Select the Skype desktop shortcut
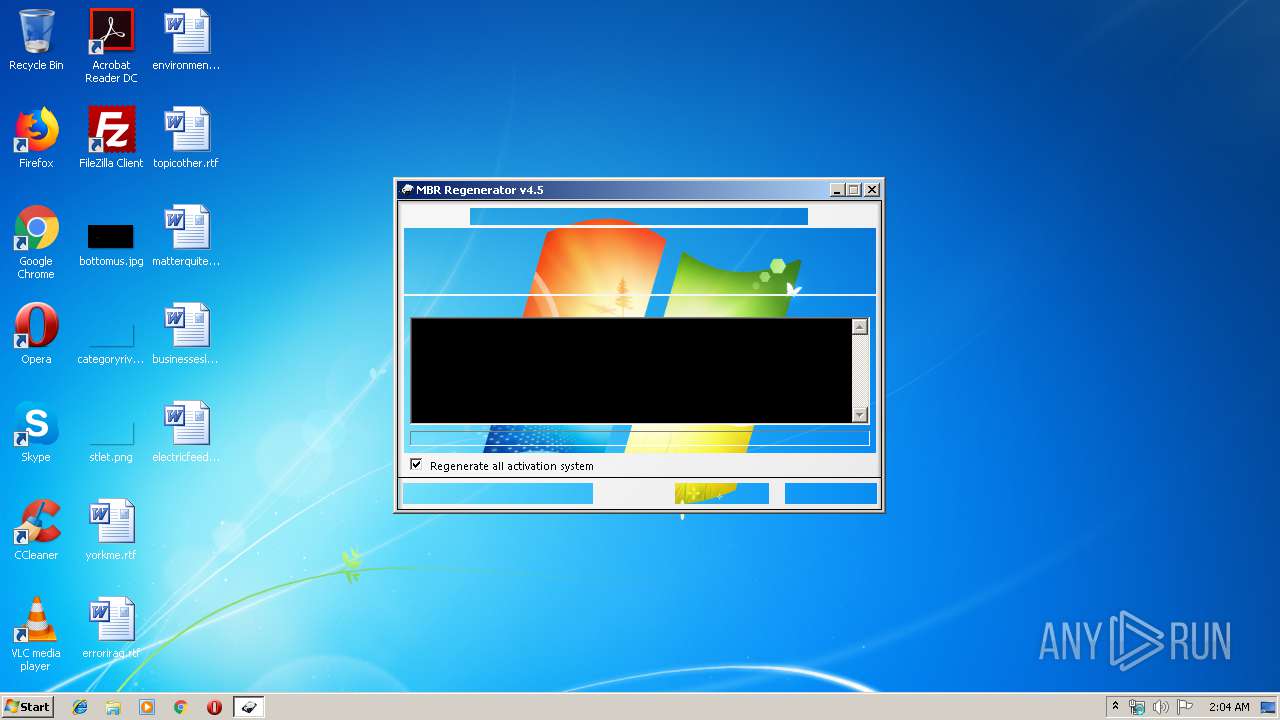 36,432
